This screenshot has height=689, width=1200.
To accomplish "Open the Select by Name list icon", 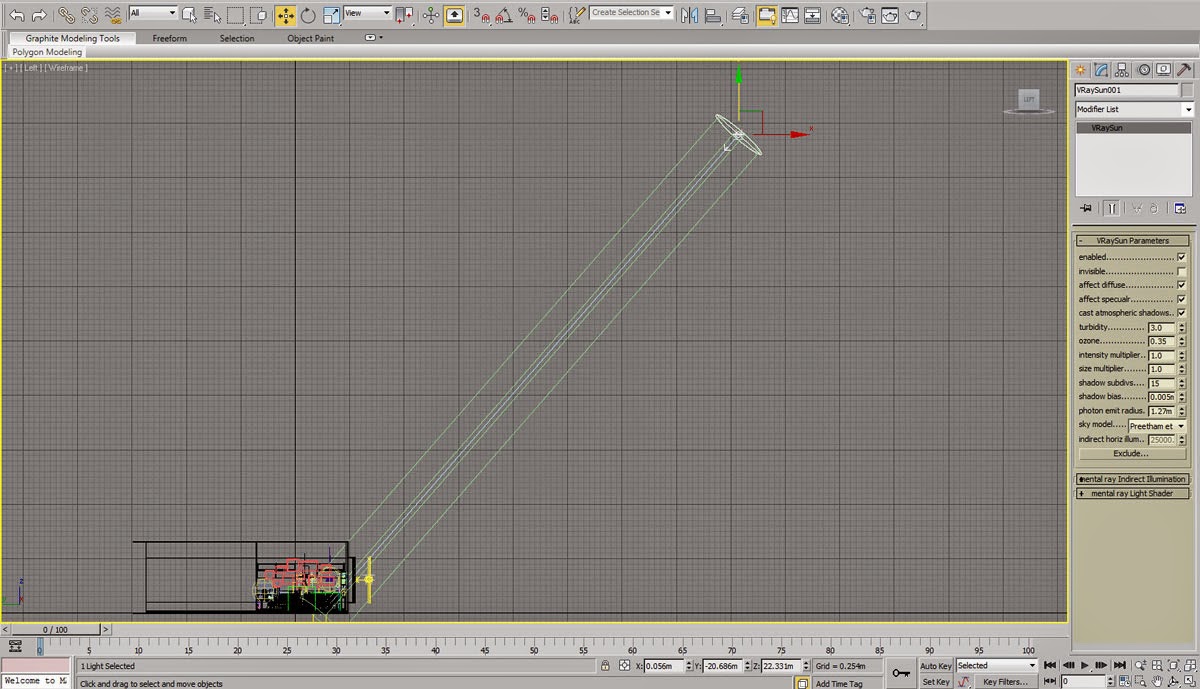I will (212, 14).
